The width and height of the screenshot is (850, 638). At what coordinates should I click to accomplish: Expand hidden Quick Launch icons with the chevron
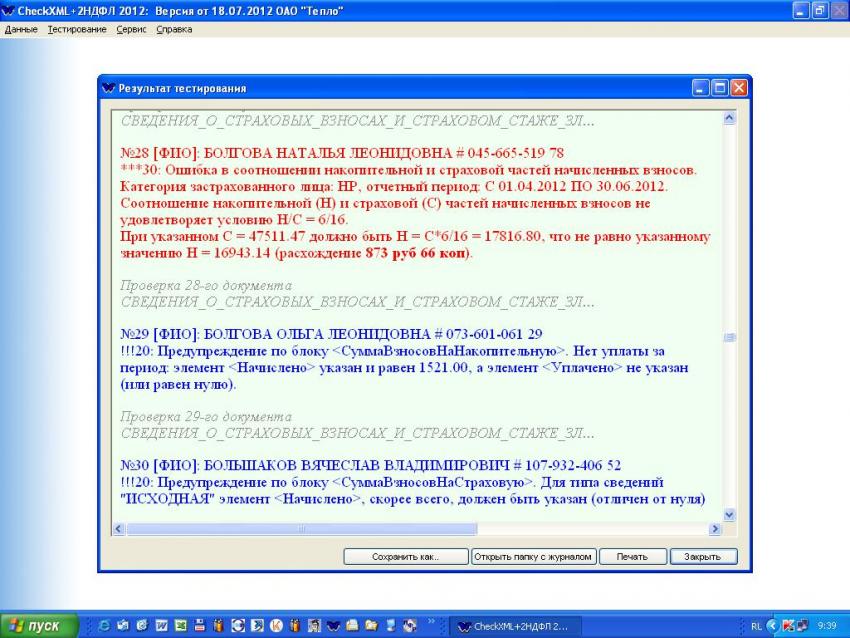432,622
